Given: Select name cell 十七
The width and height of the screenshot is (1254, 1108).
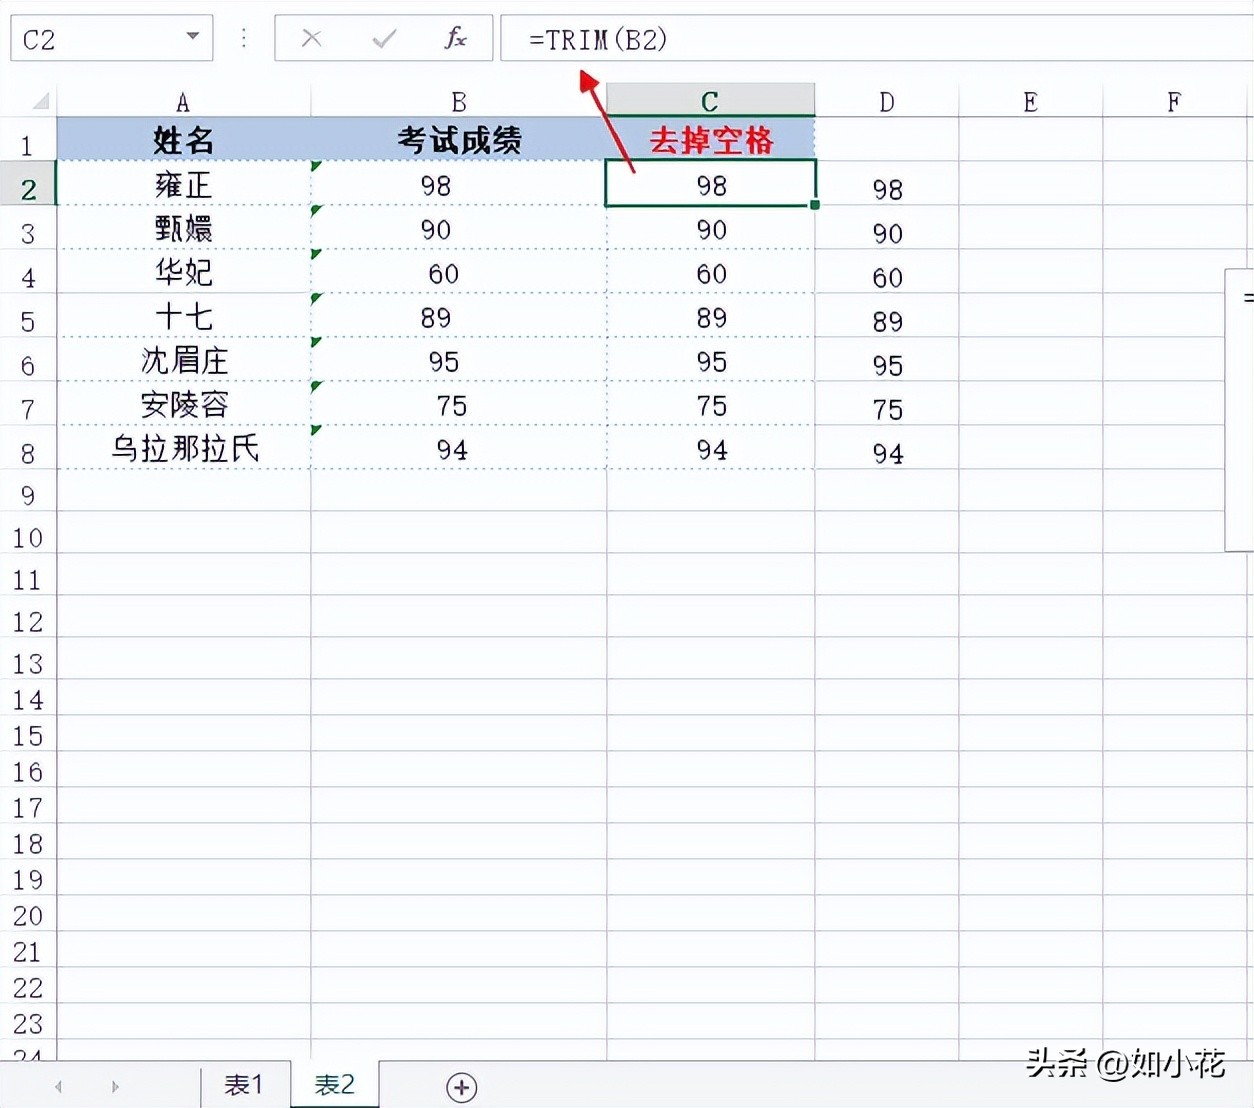Looking at the screenshot, I should click(x=184, y=317).
